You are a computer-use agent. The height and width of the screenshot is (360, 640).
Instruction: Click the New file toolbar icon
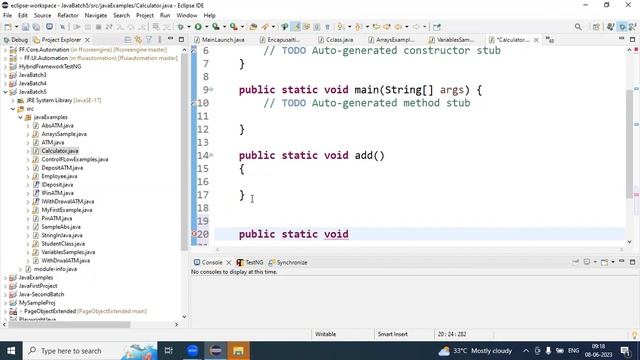pos(8,27)
